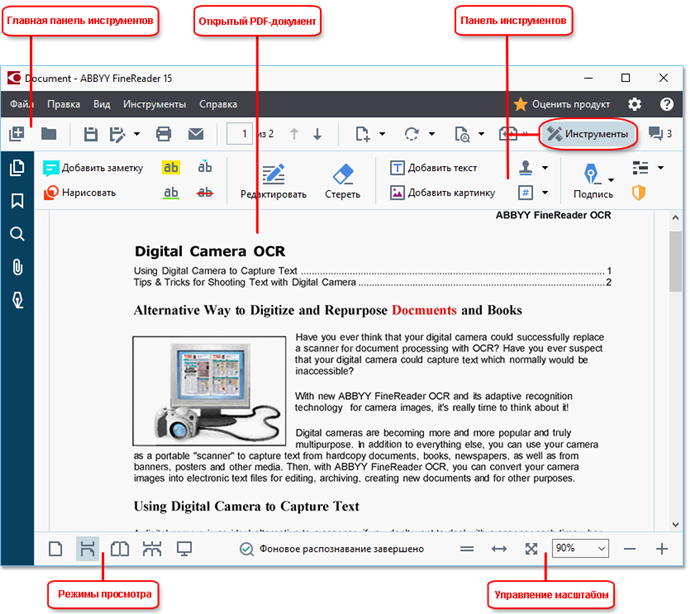690x614 pixels.
Task: Click the list options icon
Action: [x=640, y=168]
